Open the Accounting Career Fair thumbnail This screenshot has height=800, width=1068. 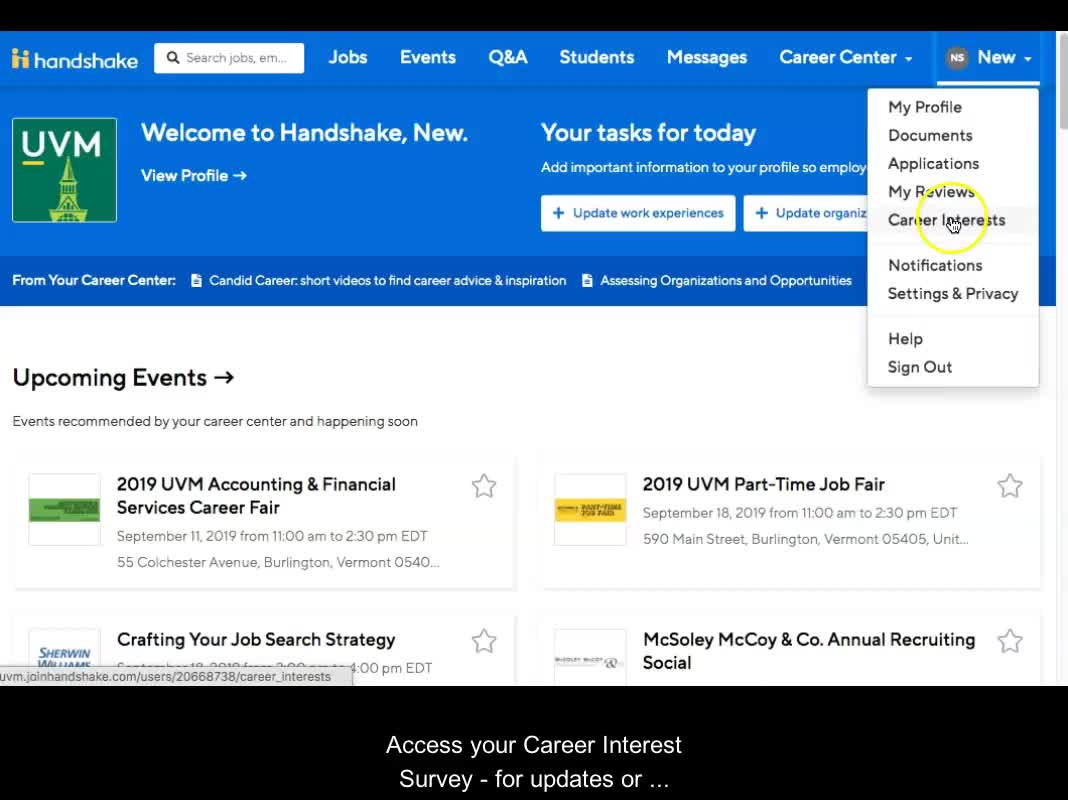65,509
